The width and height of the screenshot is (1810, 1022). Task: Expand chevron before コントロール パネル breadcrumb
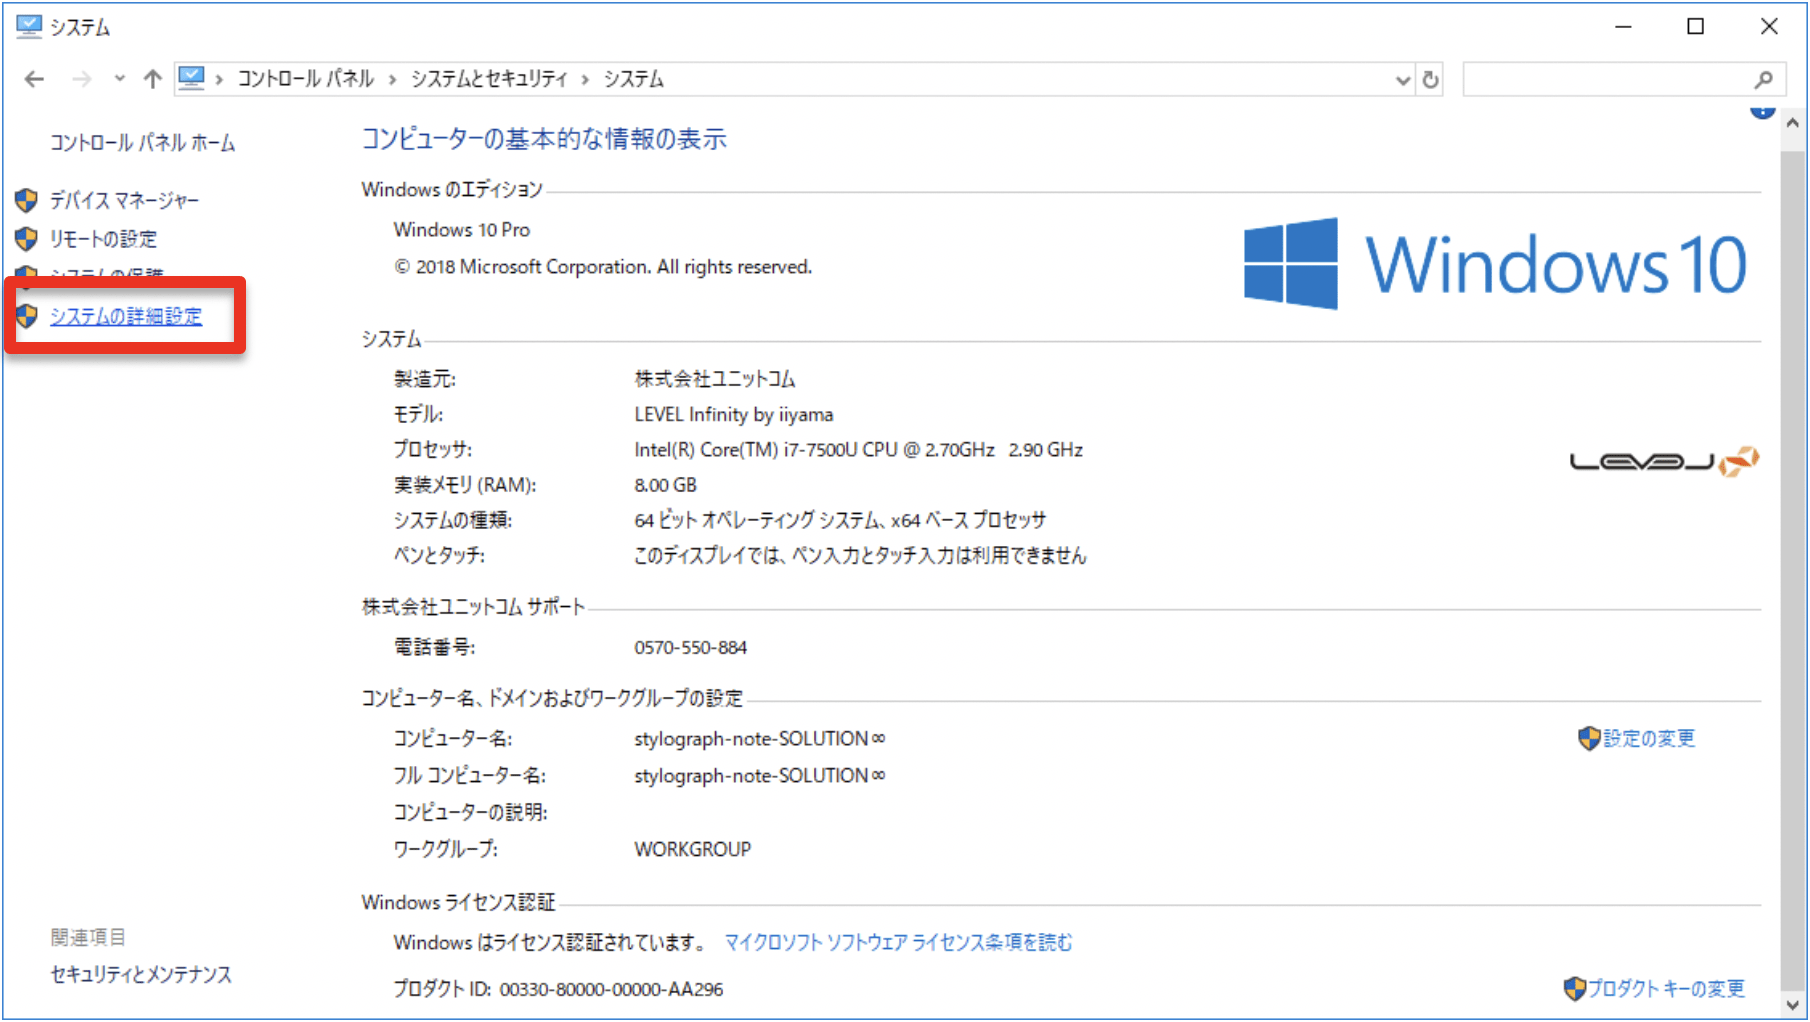[x=219, y=79]
